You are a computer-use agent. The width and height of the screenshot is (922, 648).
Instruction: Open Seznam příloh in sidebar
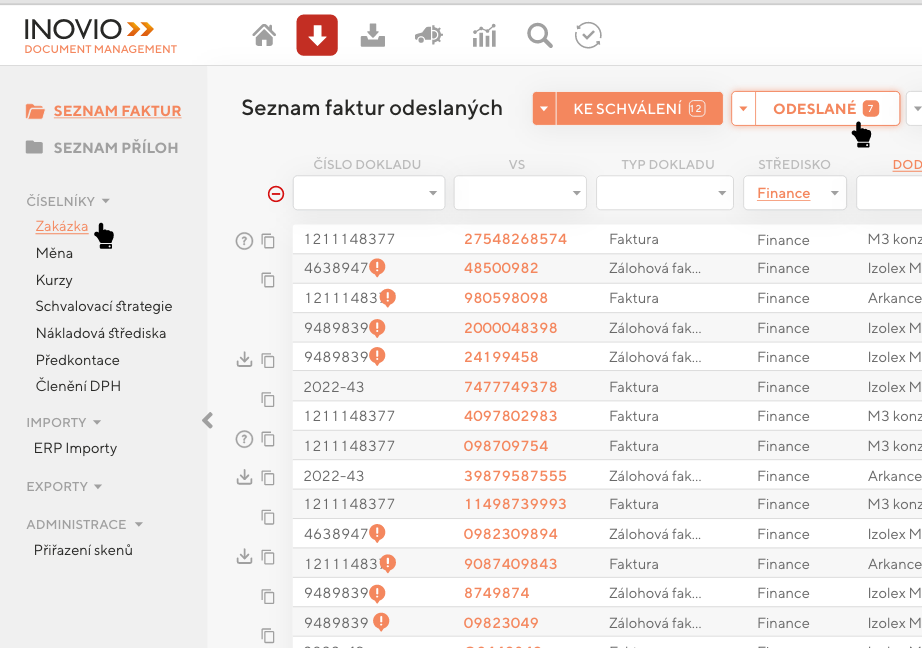point(115,148)
